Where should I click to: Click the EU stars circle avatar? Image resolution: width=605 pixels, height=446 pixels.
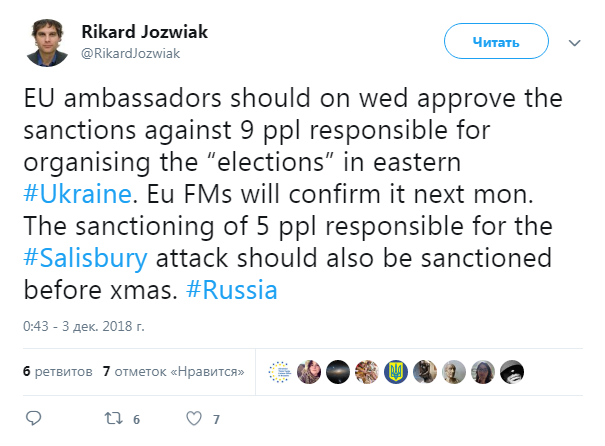(x=280, y=371)
